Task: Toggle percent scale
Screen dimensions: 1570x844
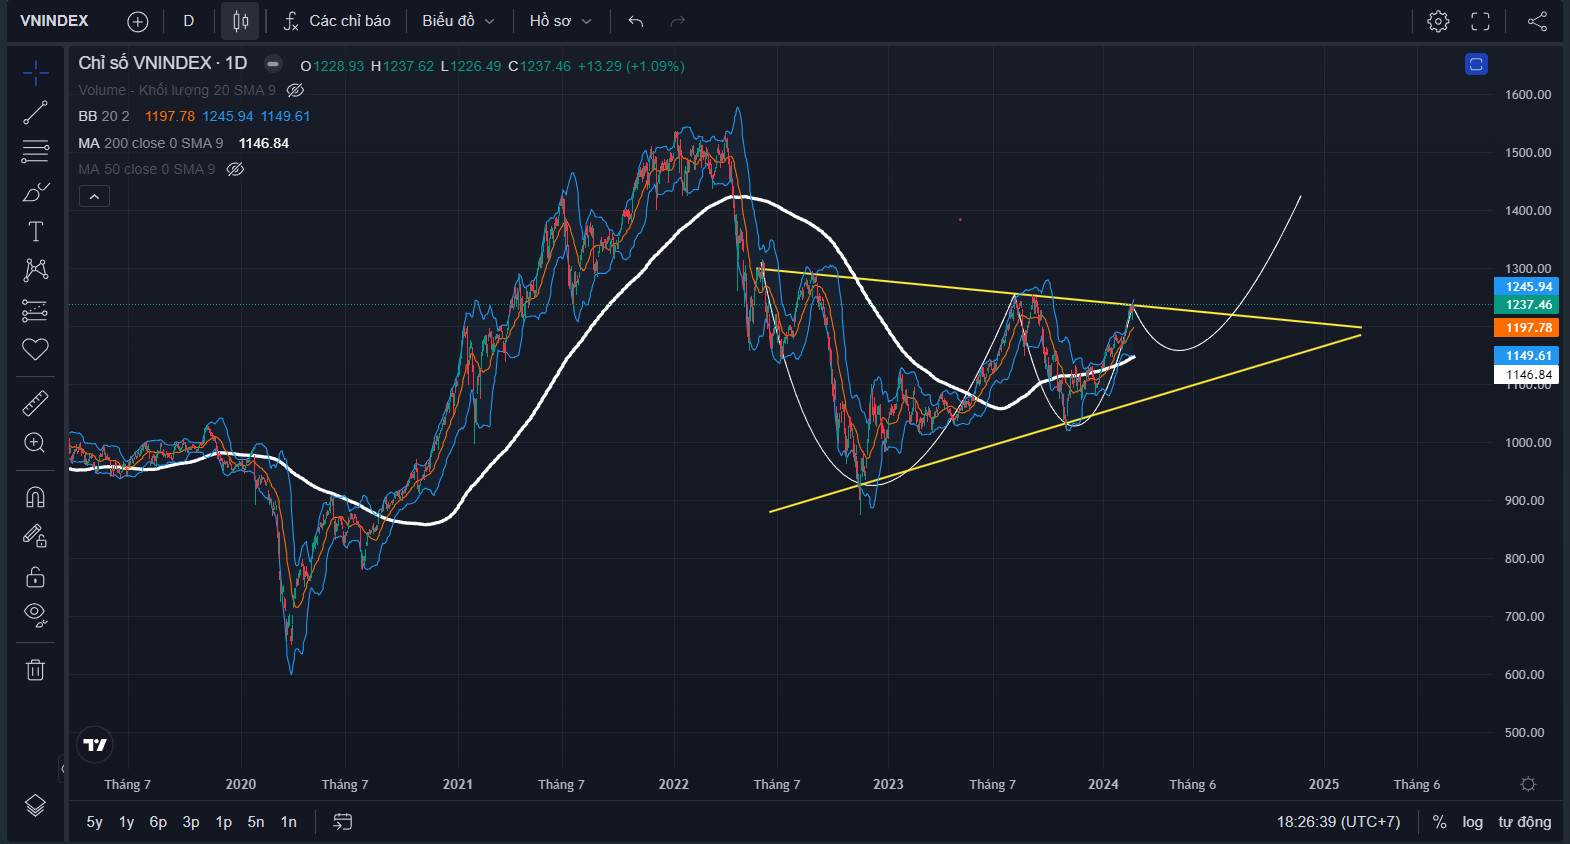Action: point(1439,822)
